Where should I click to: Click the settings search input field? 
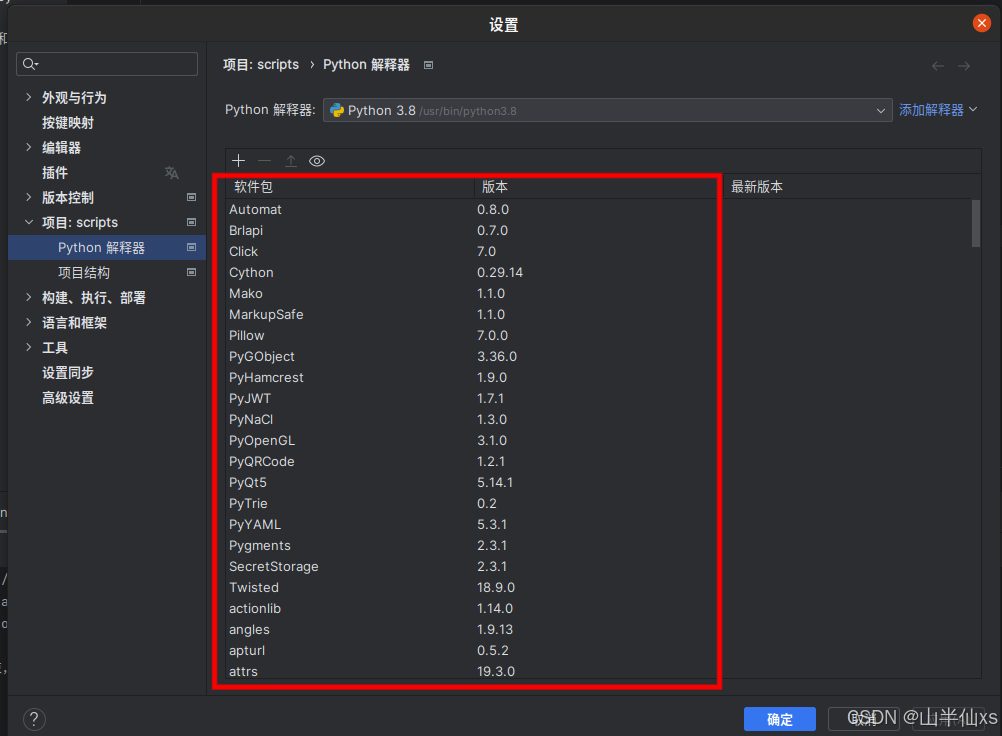(x=107, y=64)
